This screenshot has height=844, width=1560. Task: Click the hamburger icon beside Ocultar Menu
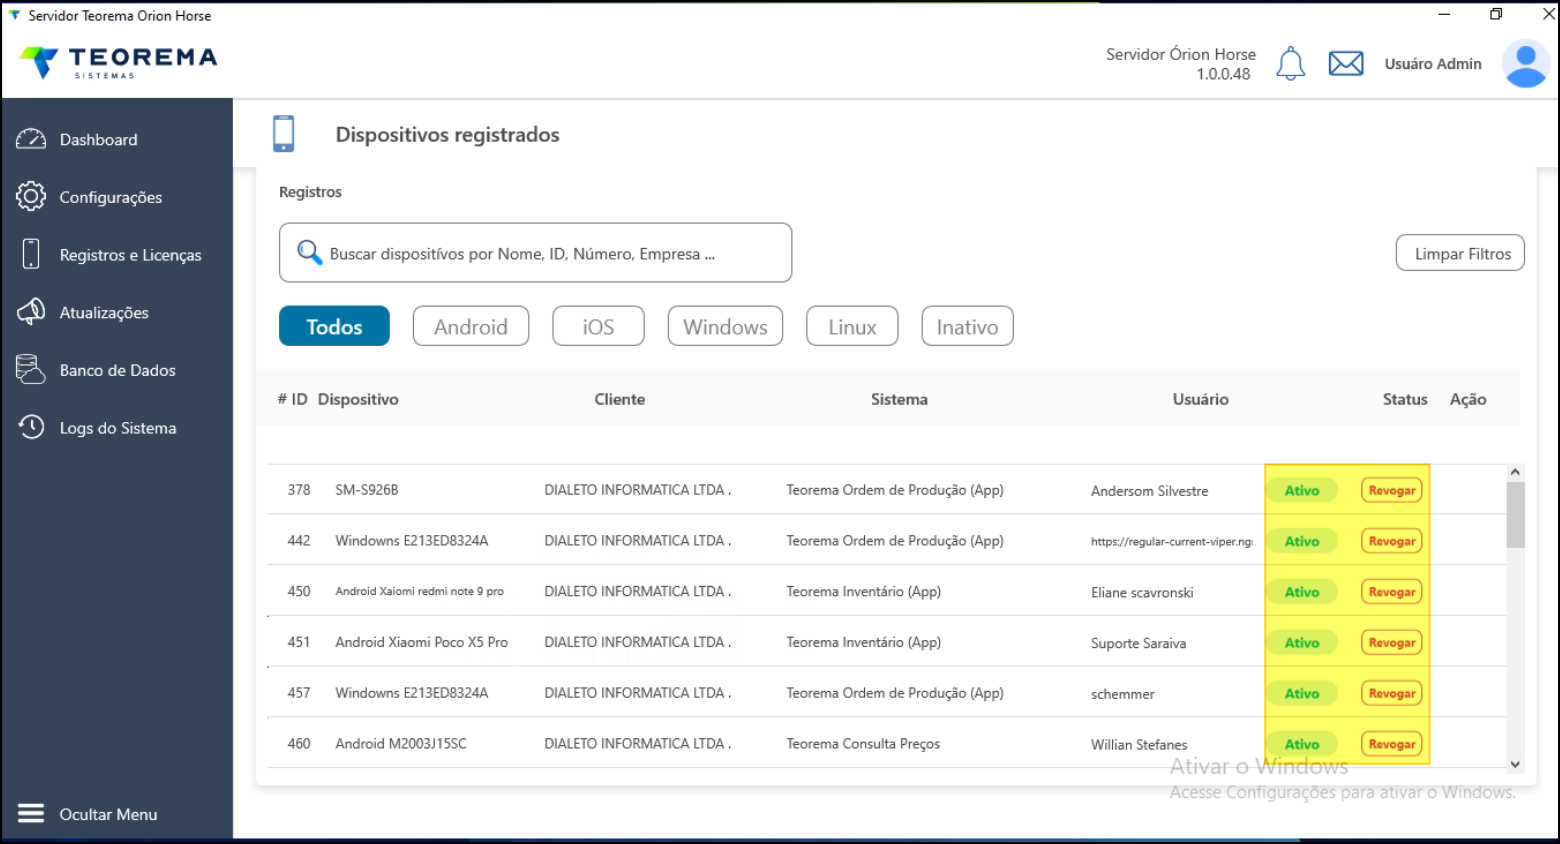pyautogui.click(x=31, y=814)
